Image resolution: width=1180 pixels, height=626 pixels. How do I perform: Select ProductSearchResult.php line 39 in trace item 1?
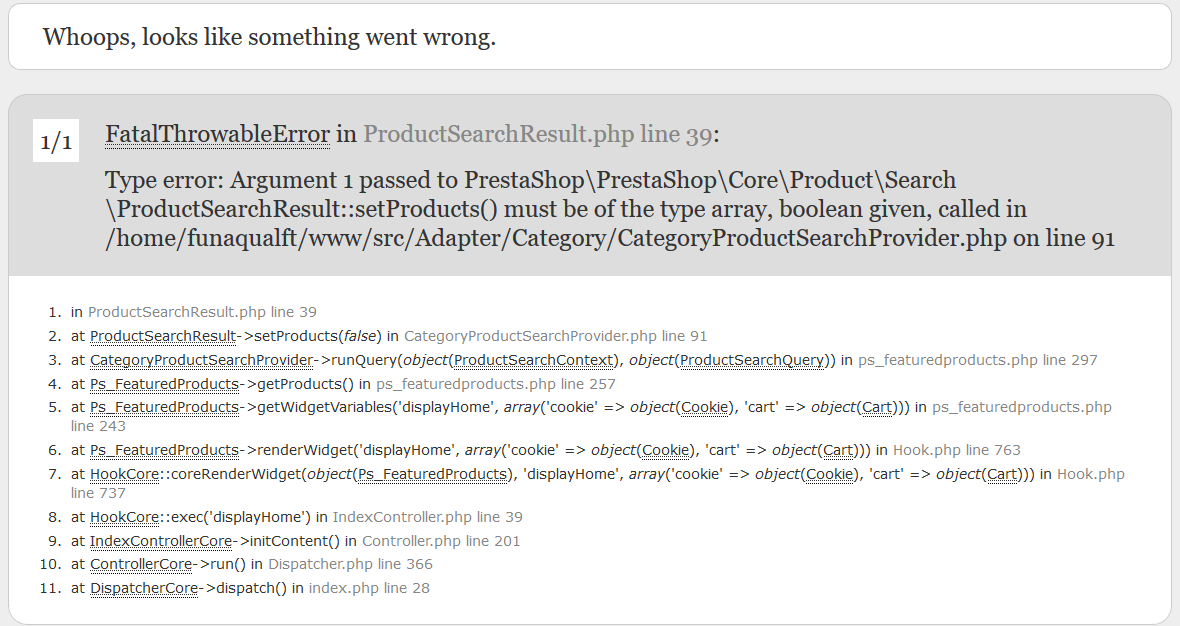tap(202, 311)
